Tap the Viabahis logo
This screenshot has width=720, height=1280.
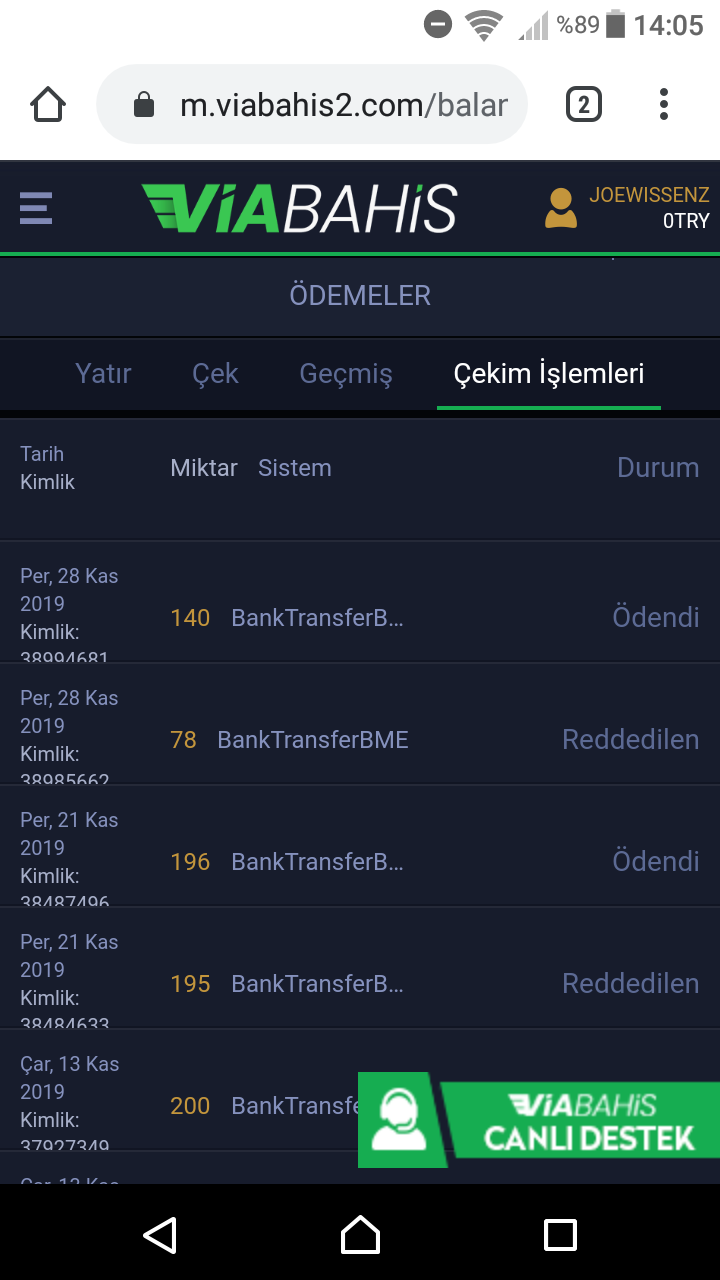point(299,208)
